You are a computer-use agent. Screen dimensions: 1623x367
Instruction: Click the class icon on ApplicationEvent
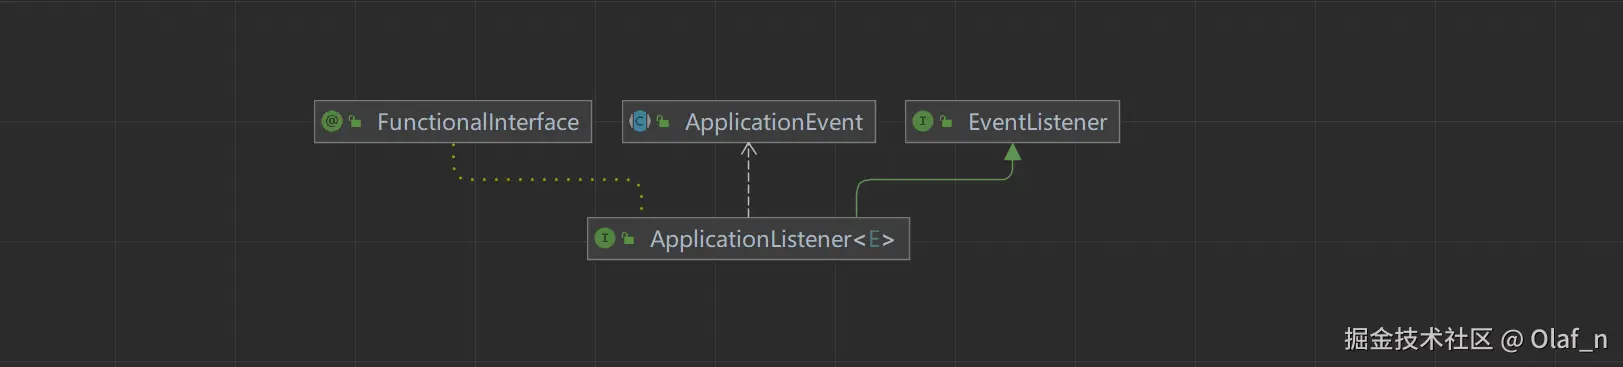click(x=640, y=121)
